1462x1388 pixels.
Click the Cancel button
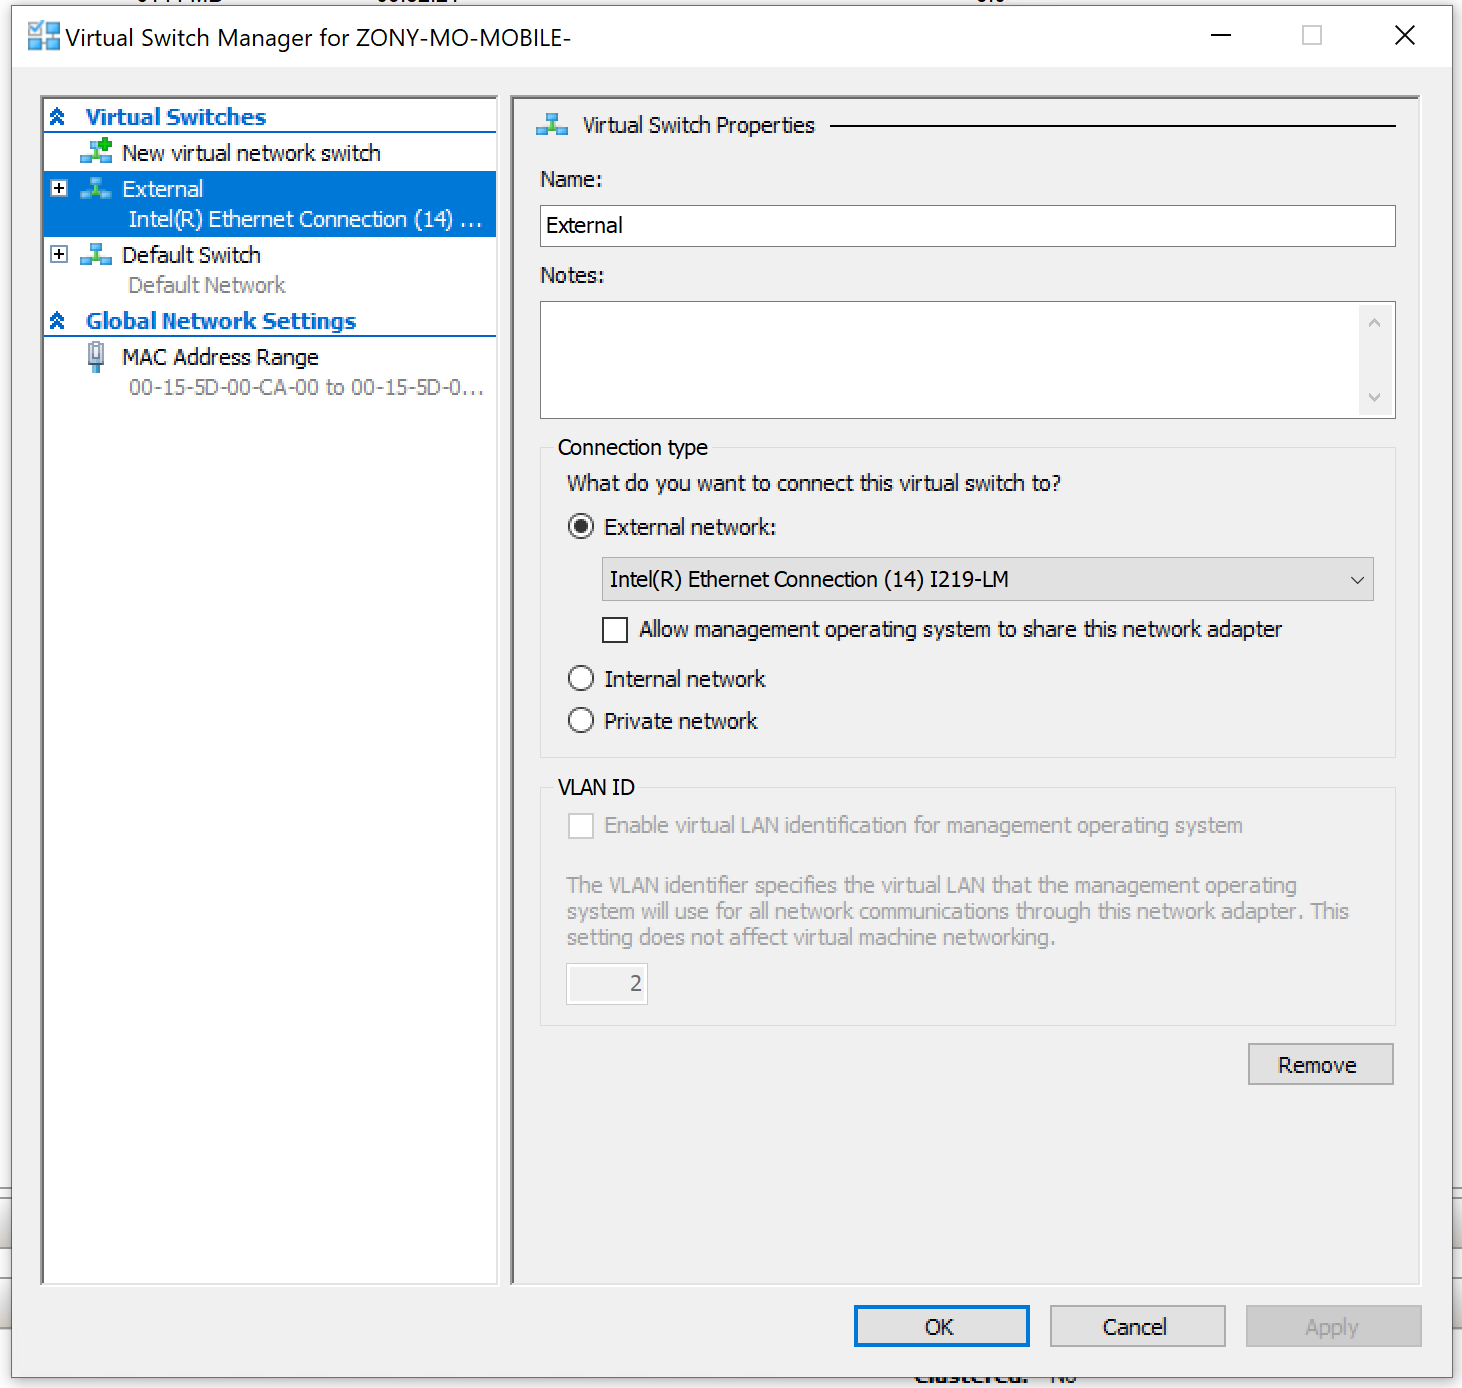click(x=1136, y=1326)
